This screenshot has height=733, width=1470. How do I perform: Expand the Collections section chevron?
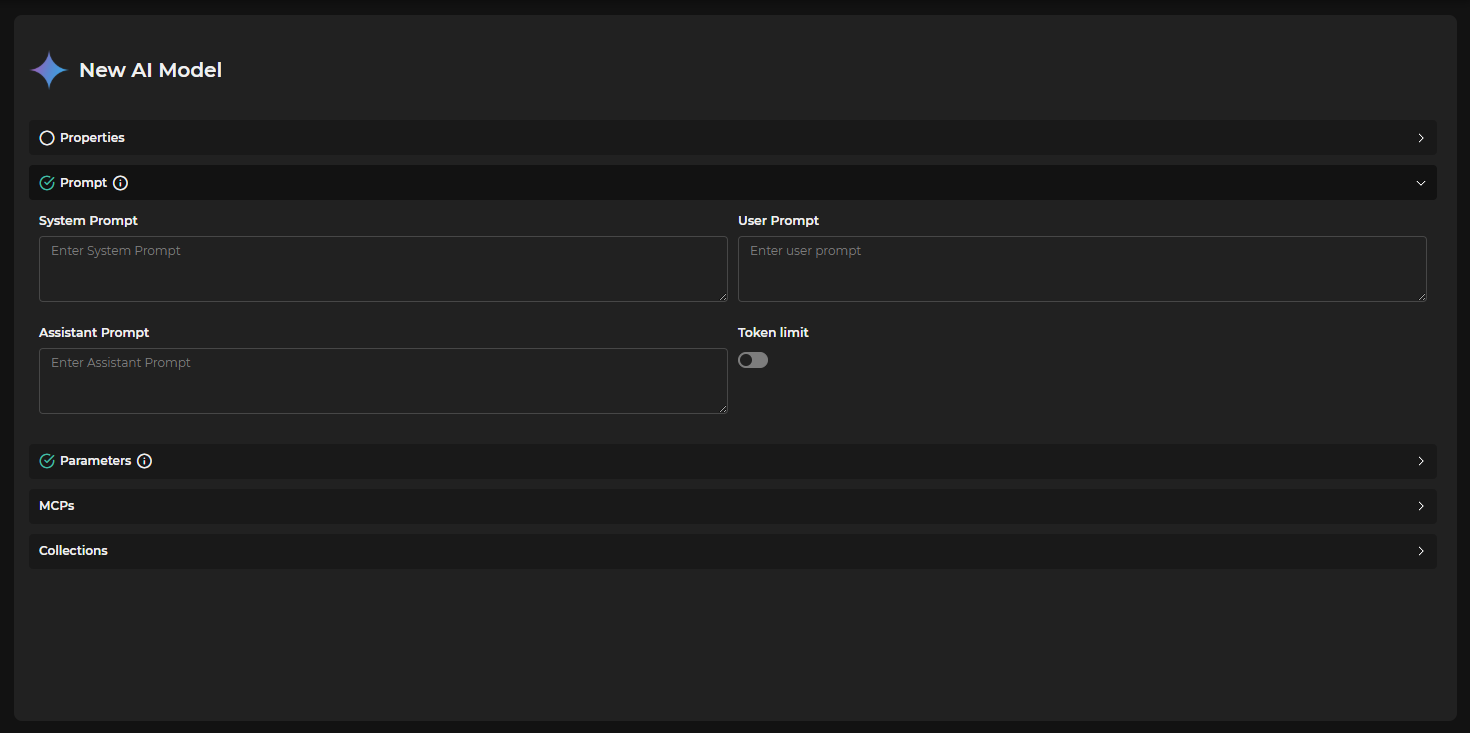coord(1421,551)
